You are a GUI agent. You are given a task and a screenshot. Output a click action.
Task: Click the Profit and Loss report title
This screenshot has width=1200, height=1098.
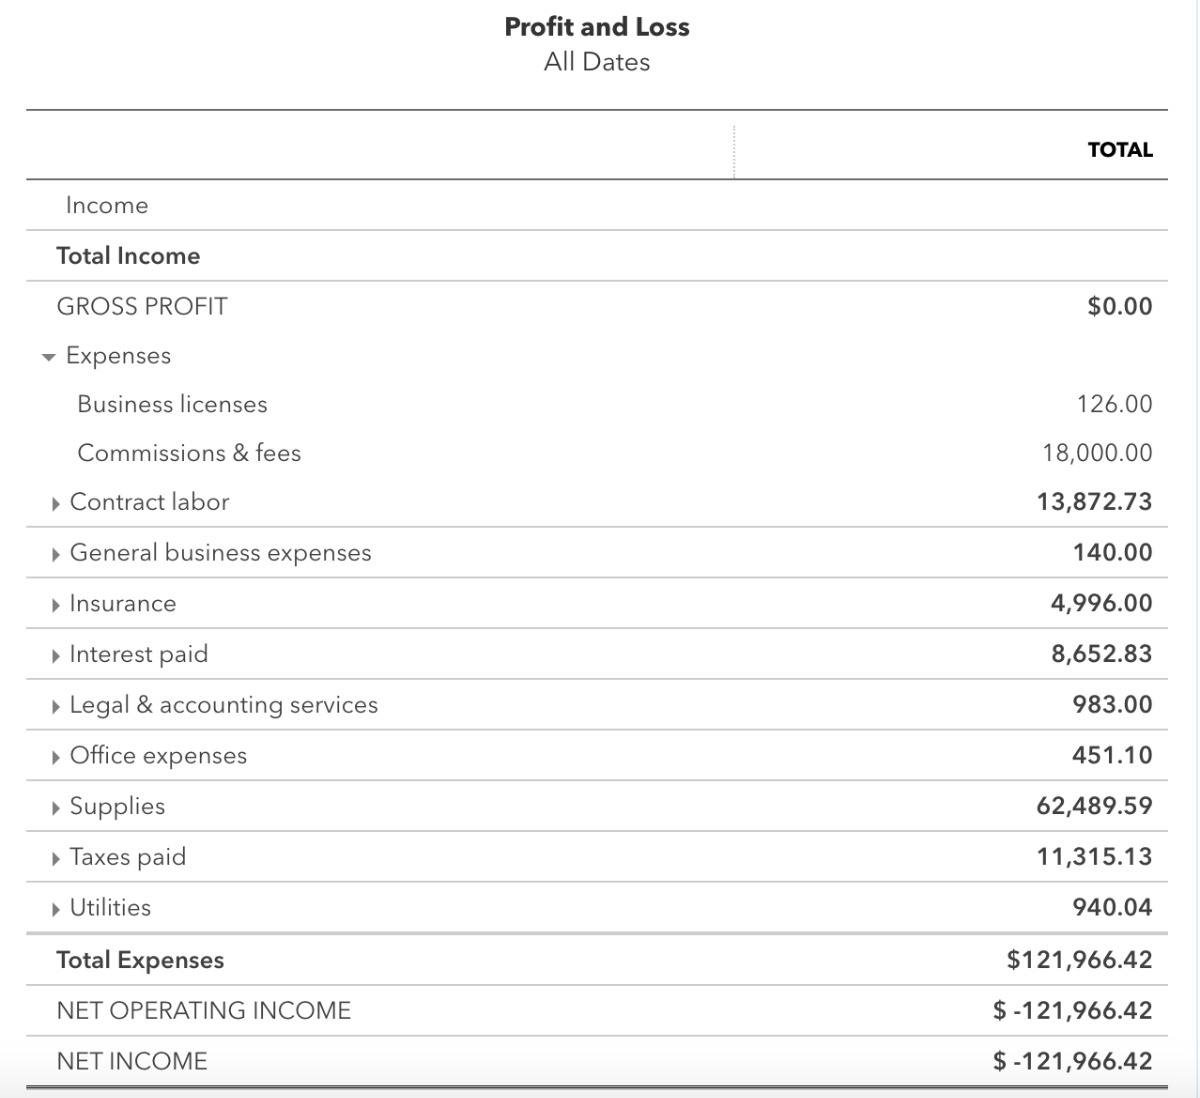coord(597,27)
